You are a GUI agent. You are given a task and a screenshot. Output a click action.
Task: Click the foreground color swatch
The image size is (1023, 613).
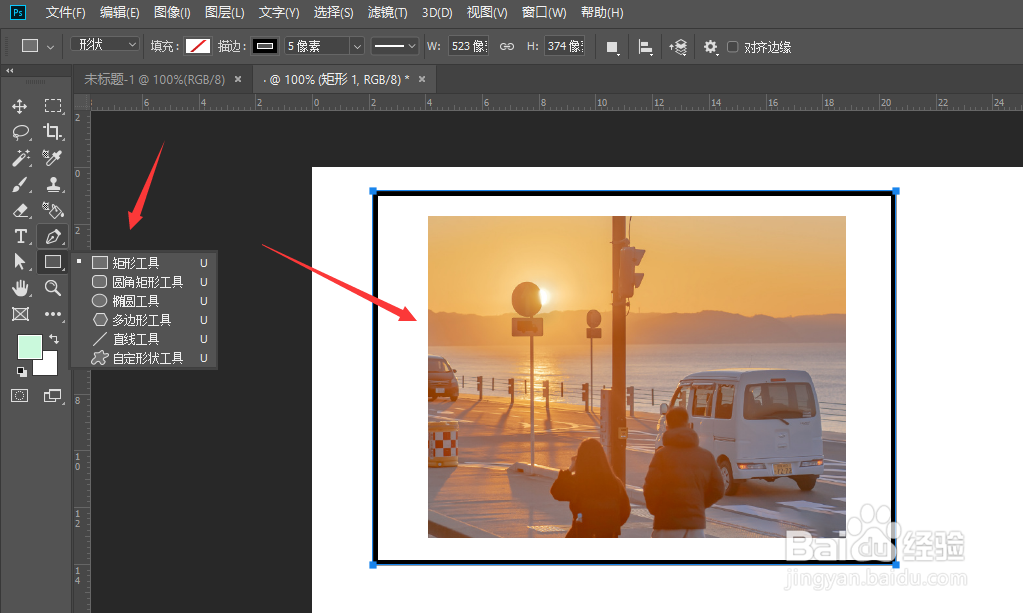[x=29, y=347]
